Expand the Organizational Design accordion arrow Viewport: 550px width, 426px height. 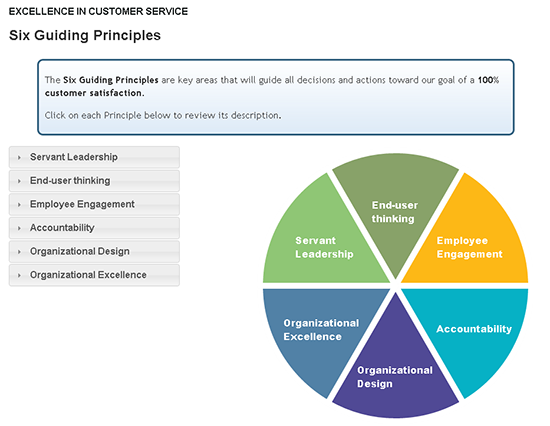click(x=19, y=252)
